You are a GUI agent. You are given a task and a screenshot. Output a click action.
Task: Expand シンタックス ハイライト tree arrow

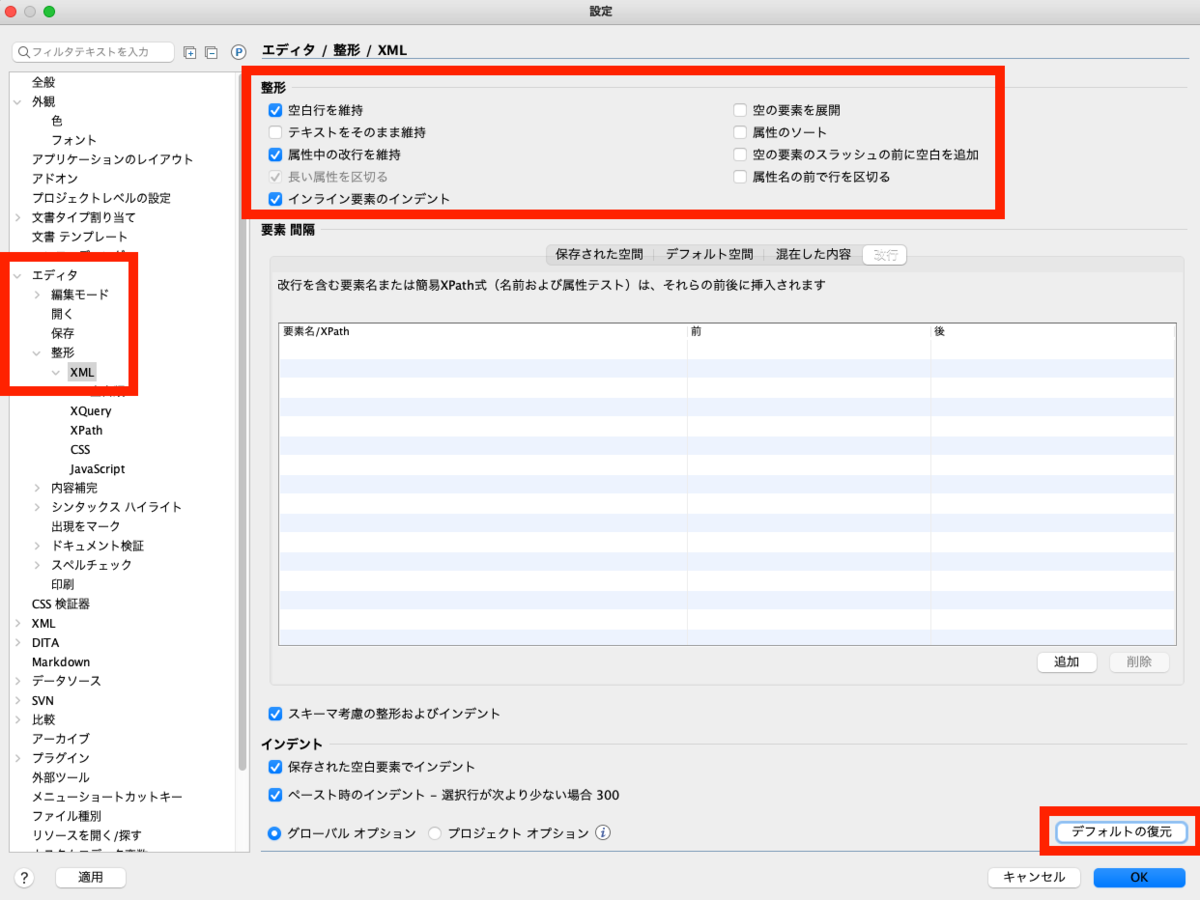pos(37,507)
